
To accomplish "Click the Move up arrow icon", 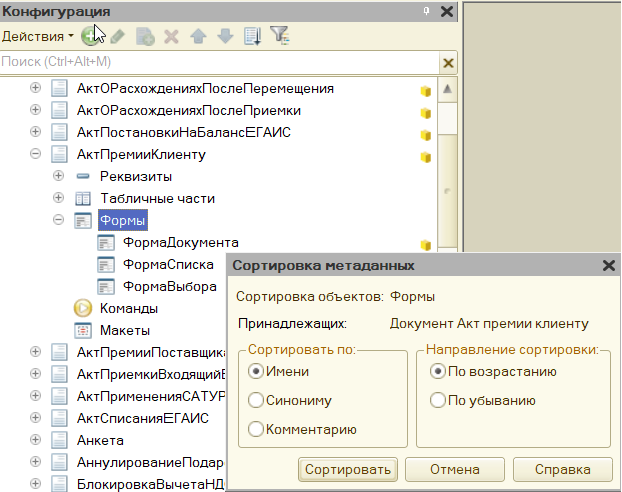I will (198, 37).
